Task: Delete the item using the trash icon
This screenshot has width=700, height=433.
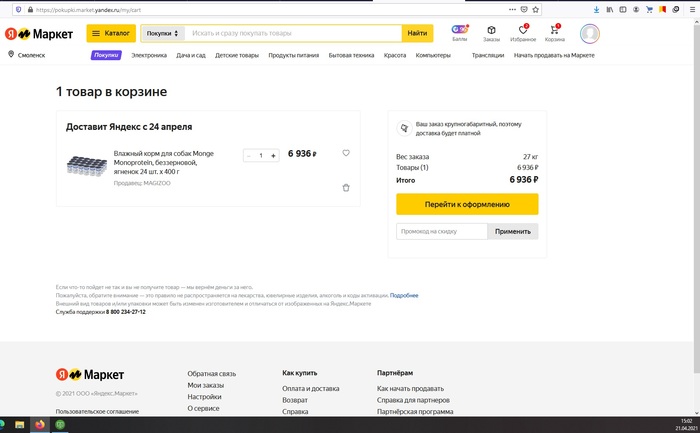Action: click(346, 187)
